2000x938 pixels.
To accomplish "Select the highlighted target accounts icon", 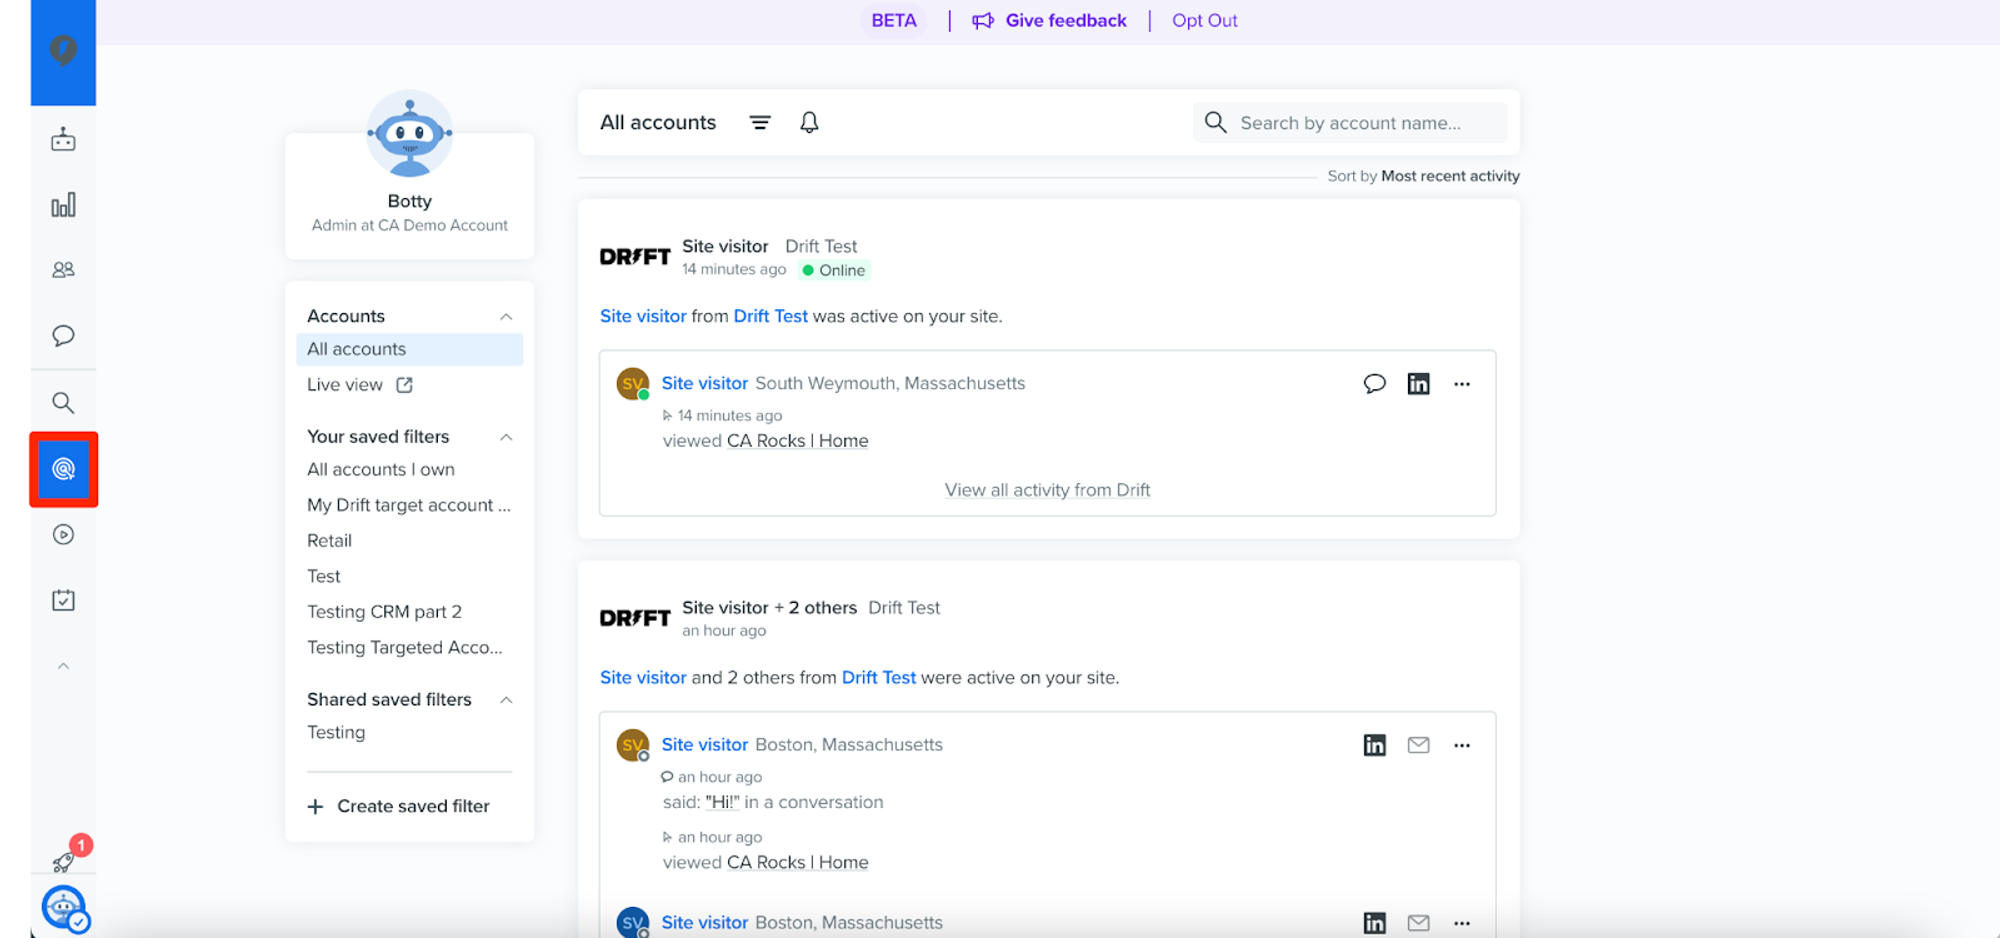I will click(x=63, y=469).
